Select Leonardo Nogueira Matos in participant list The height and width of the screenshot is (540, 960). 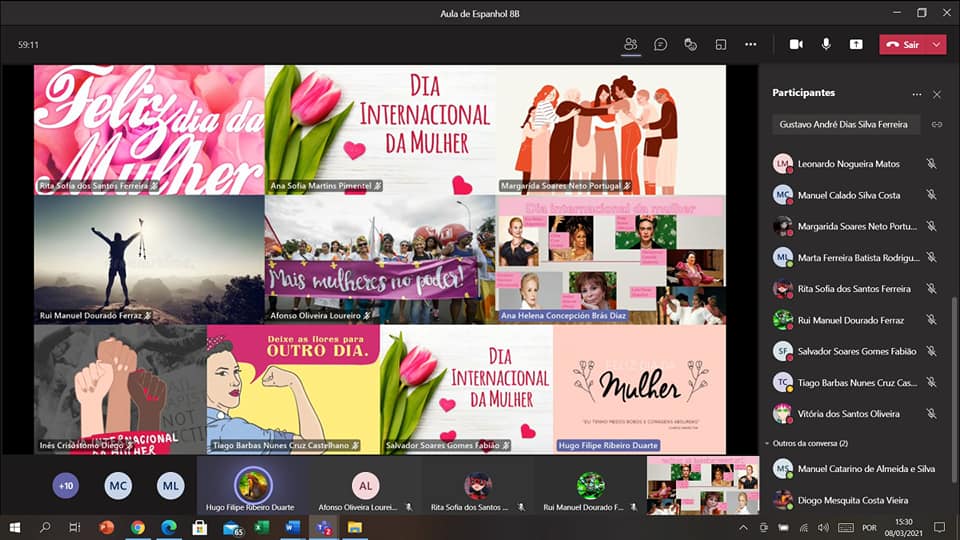tap(848, 164)
